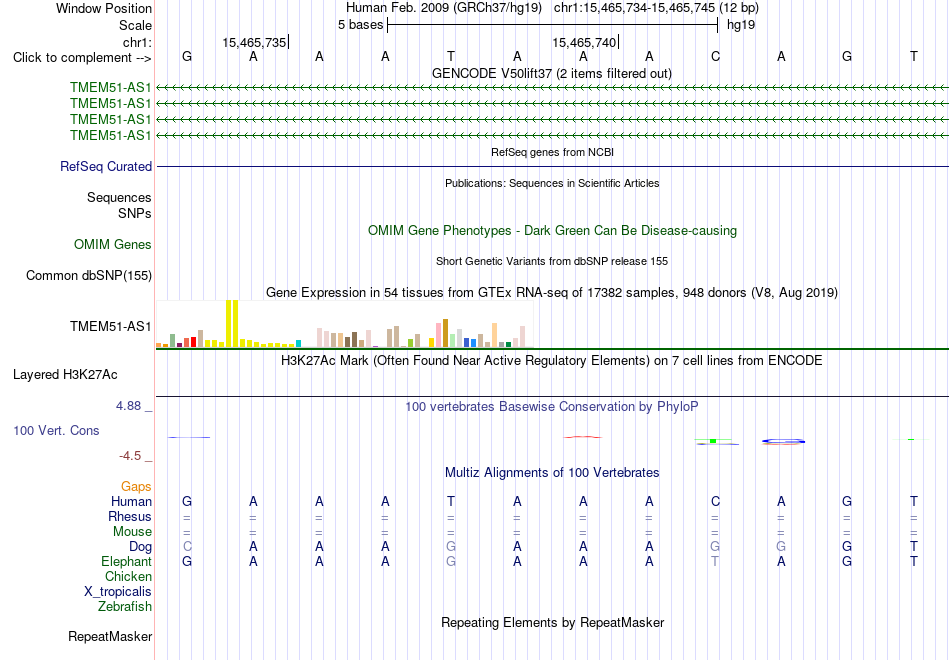Click the chr1:15,465,734-15,465,745 (12 bp) position text

tap(656, 8)
